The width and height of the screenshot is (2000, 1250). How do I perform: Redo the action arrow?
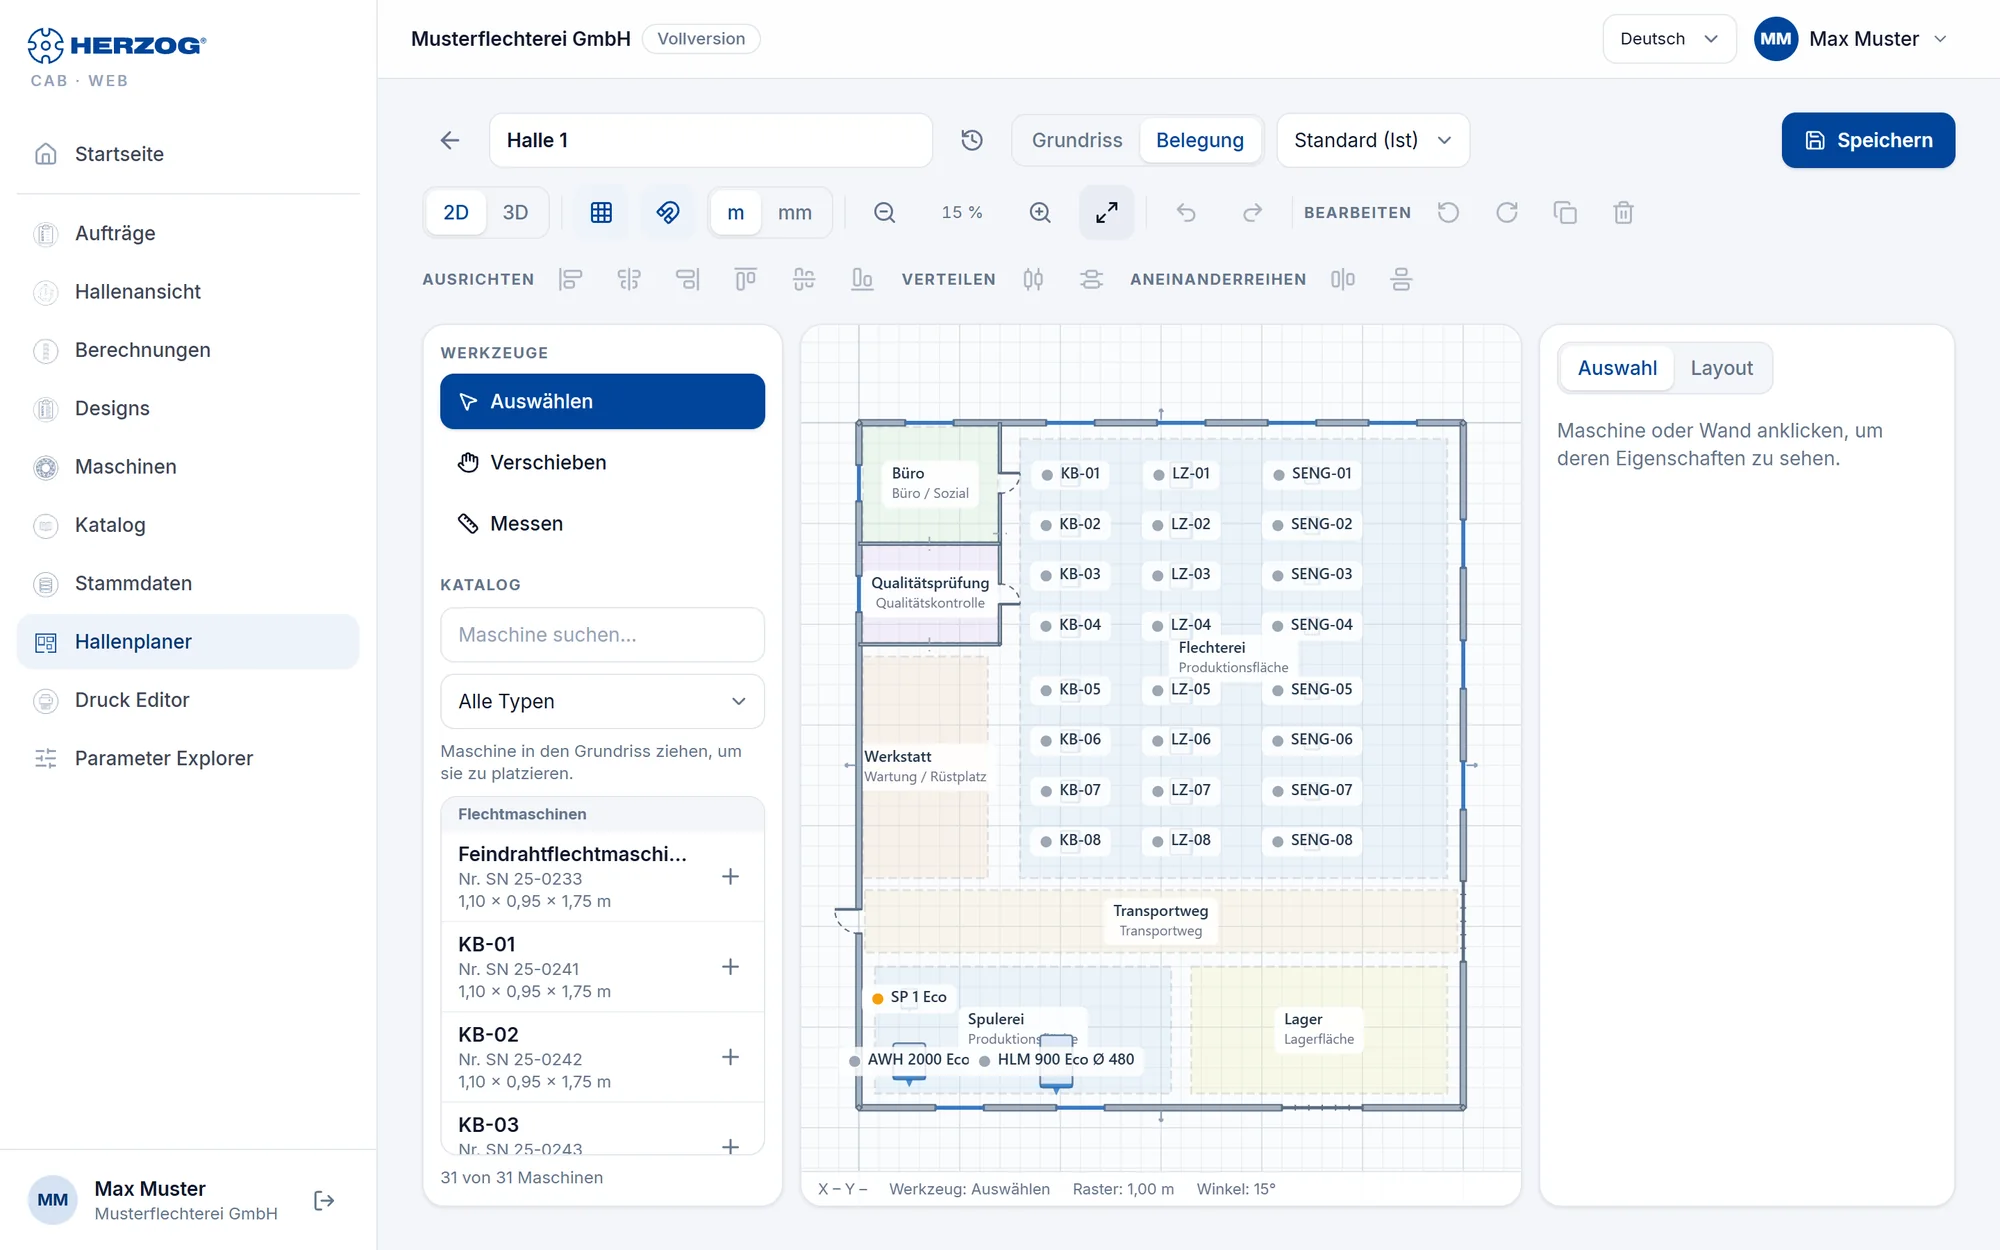point(1252,212)
